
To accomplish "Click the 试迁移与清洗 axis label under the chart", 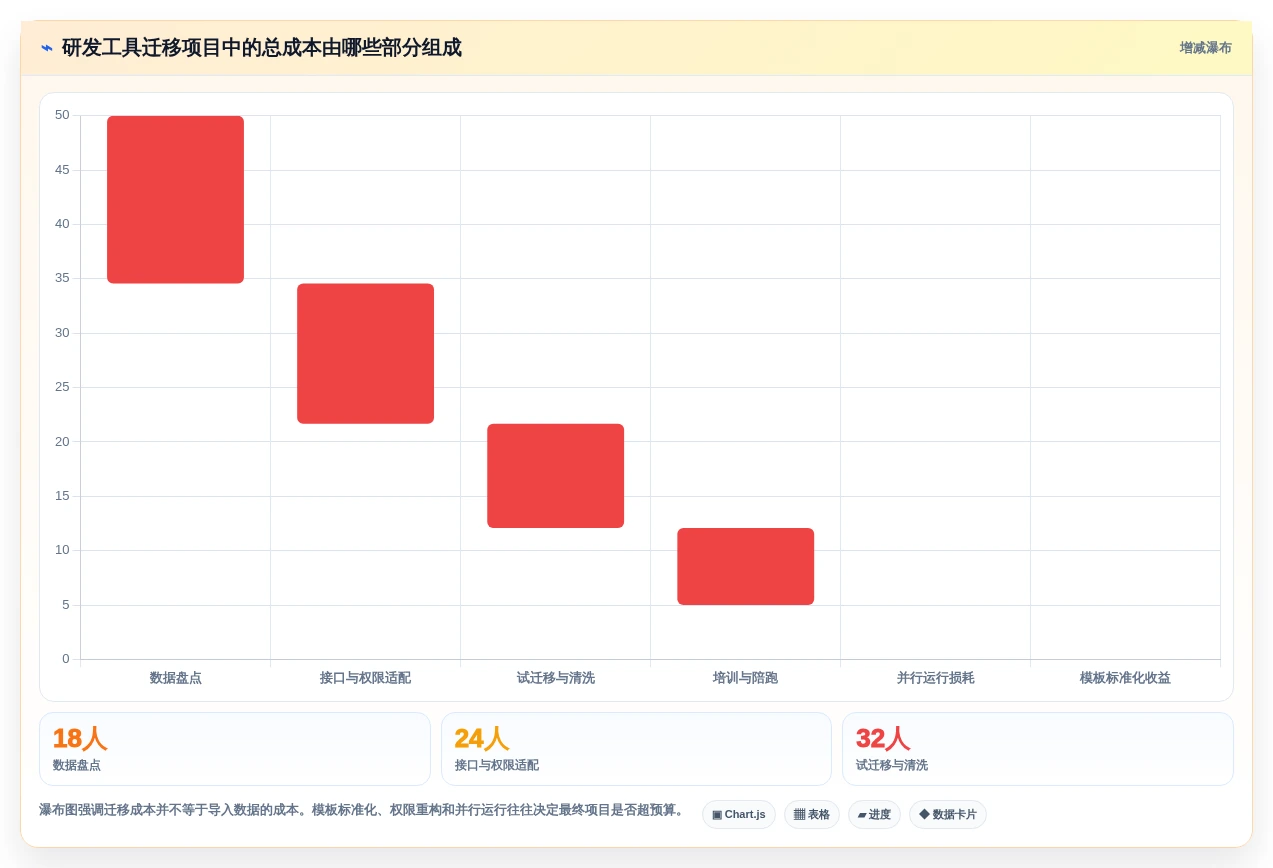I will 555,678.
